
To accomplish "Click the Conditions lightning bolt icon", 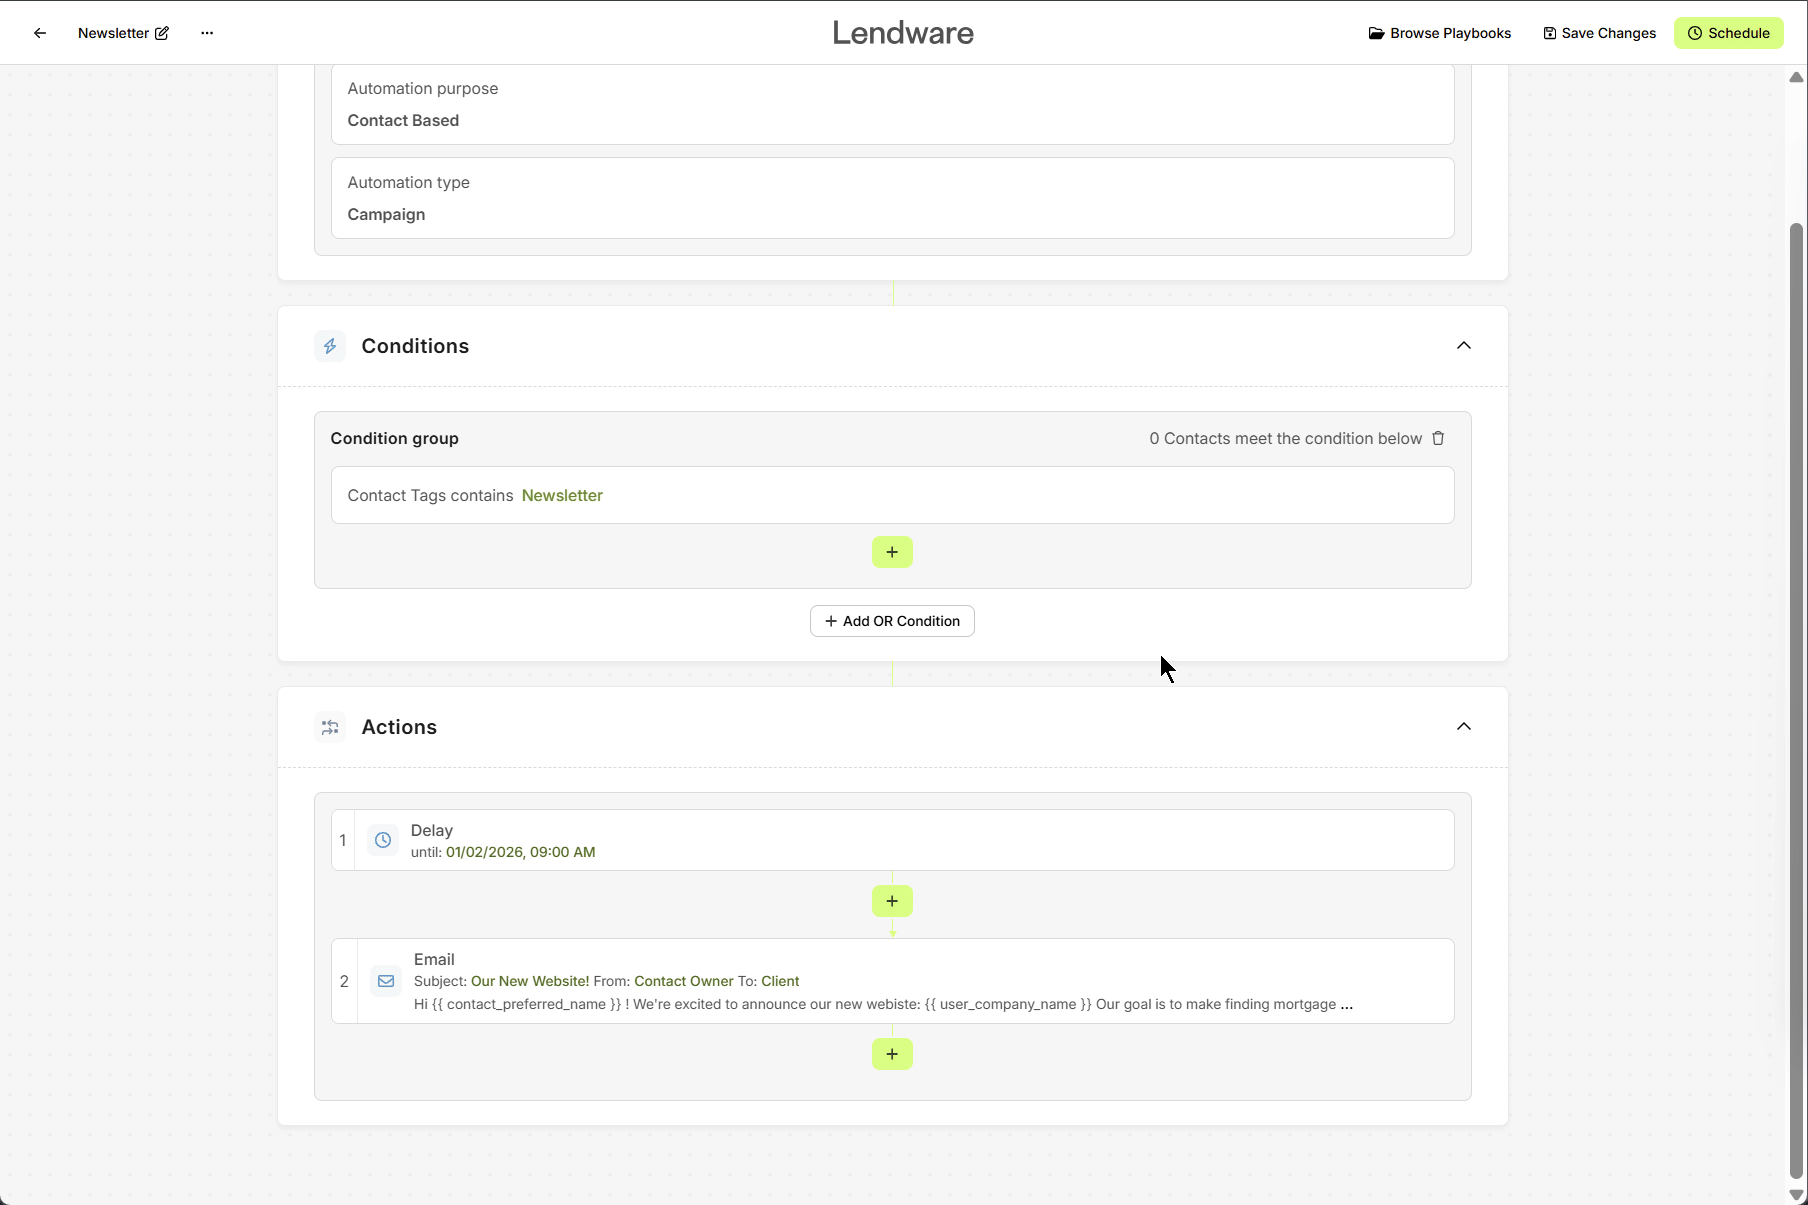I will tap(330, 346).
